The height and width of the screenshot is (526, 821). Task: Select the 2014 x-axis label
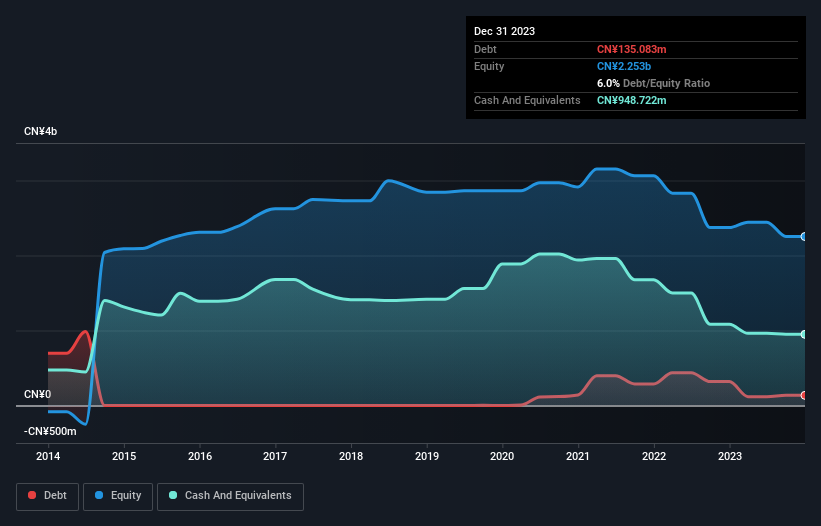48,457
